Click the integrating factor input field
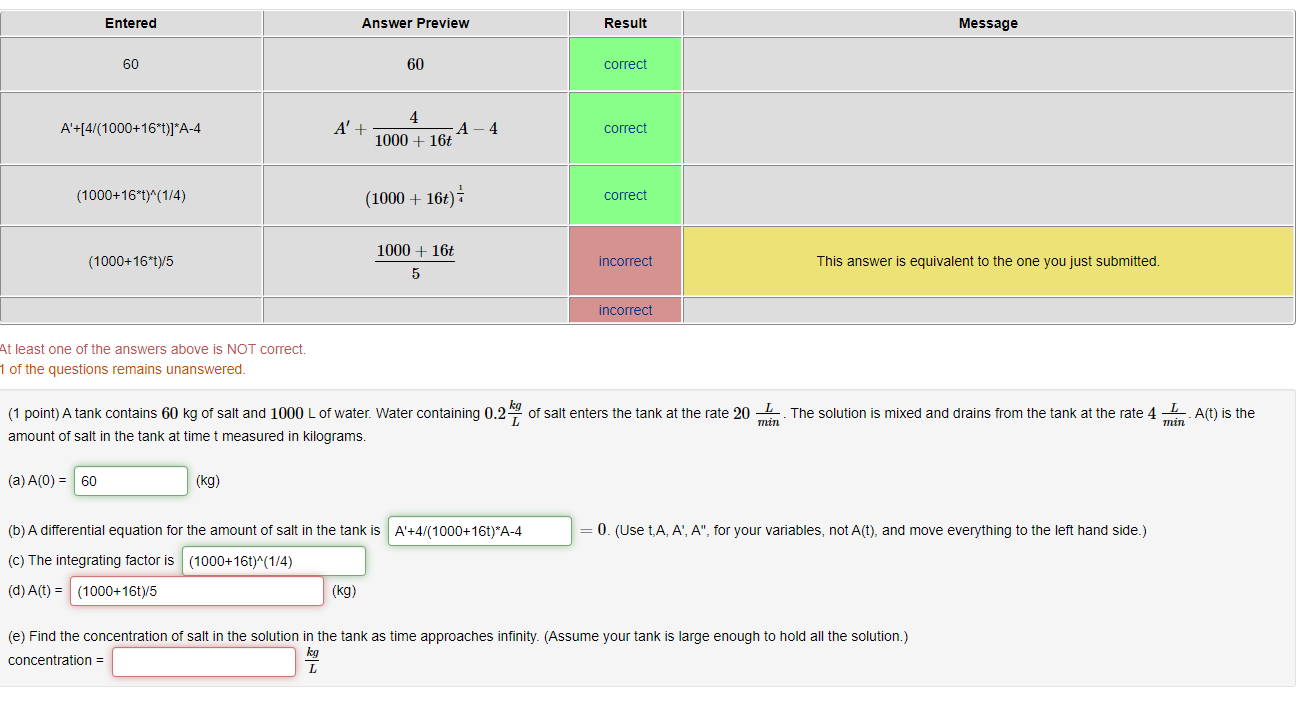 [273, 561]
